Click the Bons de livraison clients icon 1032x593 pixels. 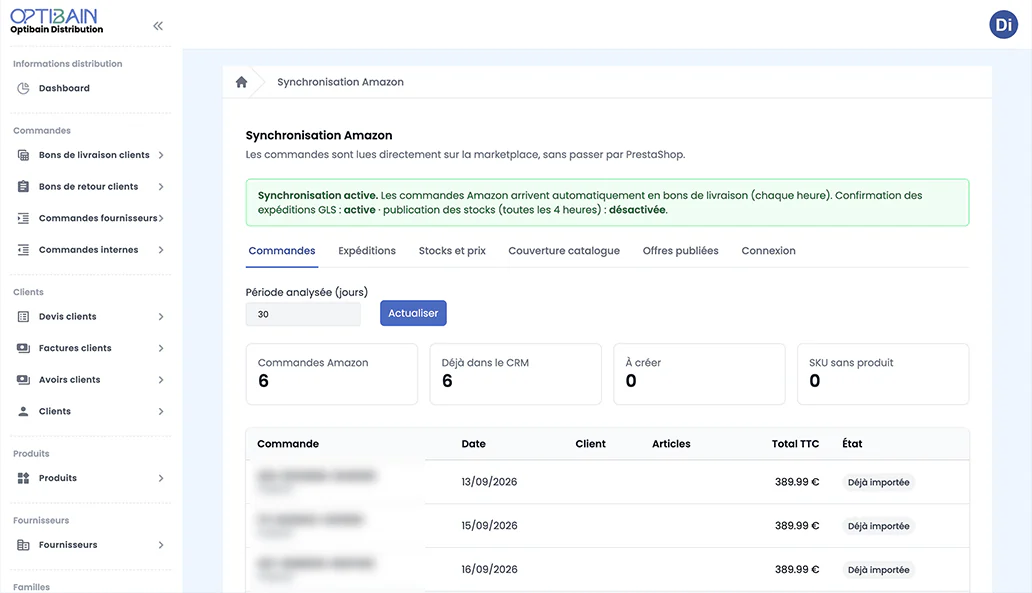[x=23, y=155]
